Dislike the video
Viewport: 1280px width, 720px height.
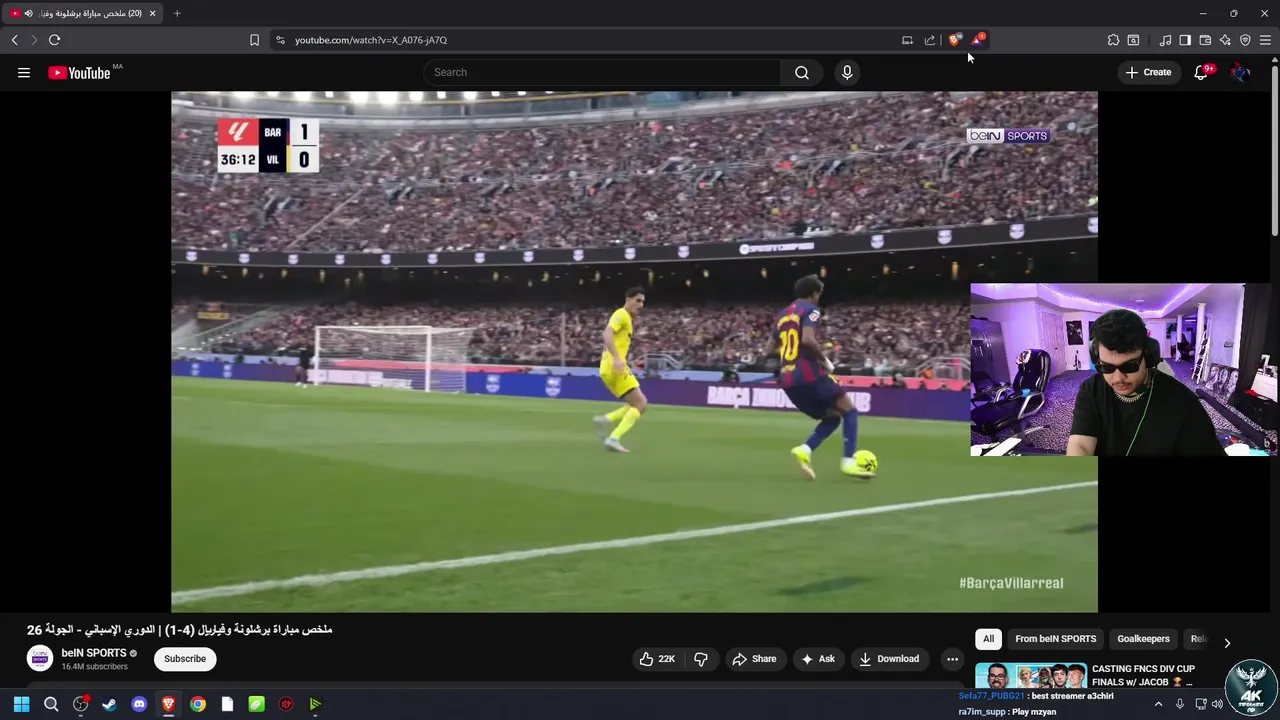click(701, 659)
